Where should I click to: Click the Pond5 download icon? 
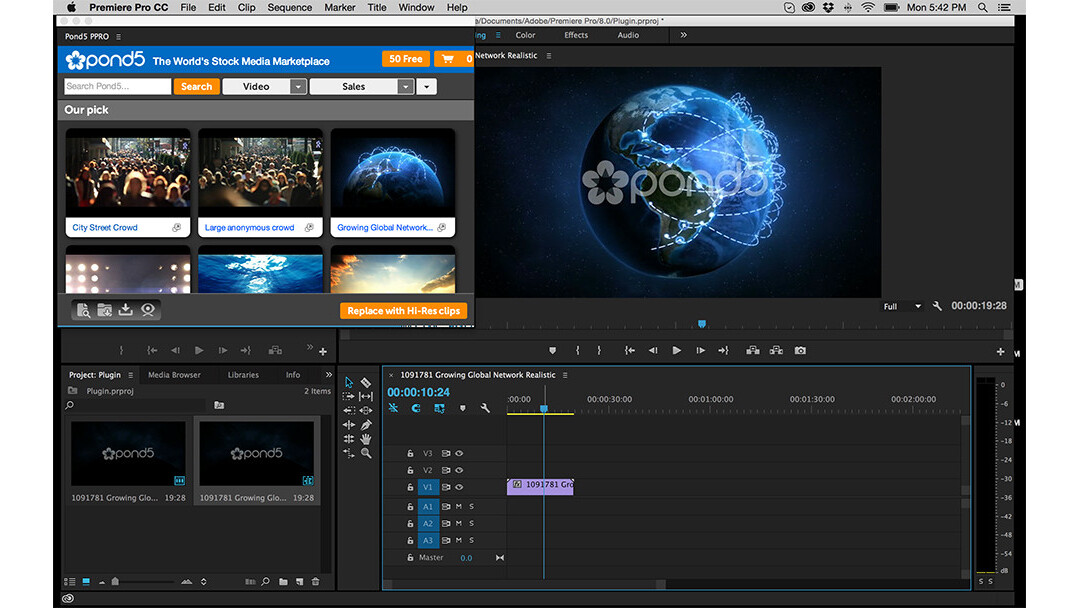tap(126, 310)
